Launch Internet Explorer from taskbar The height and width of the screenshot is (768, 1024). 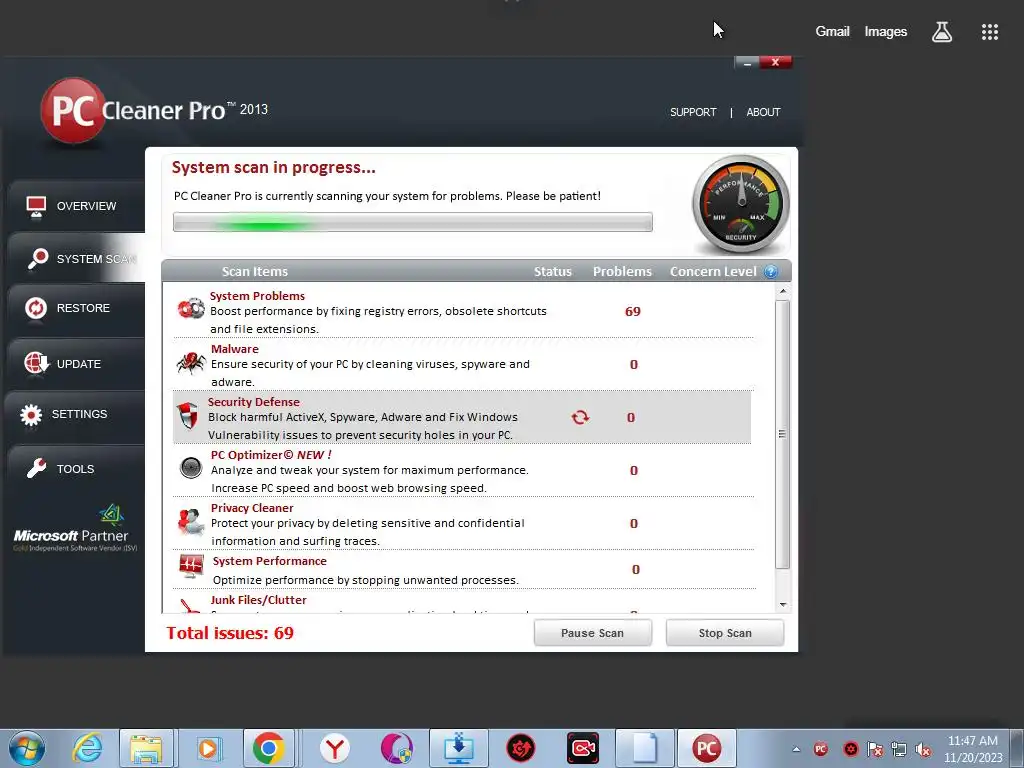(88, 748)
